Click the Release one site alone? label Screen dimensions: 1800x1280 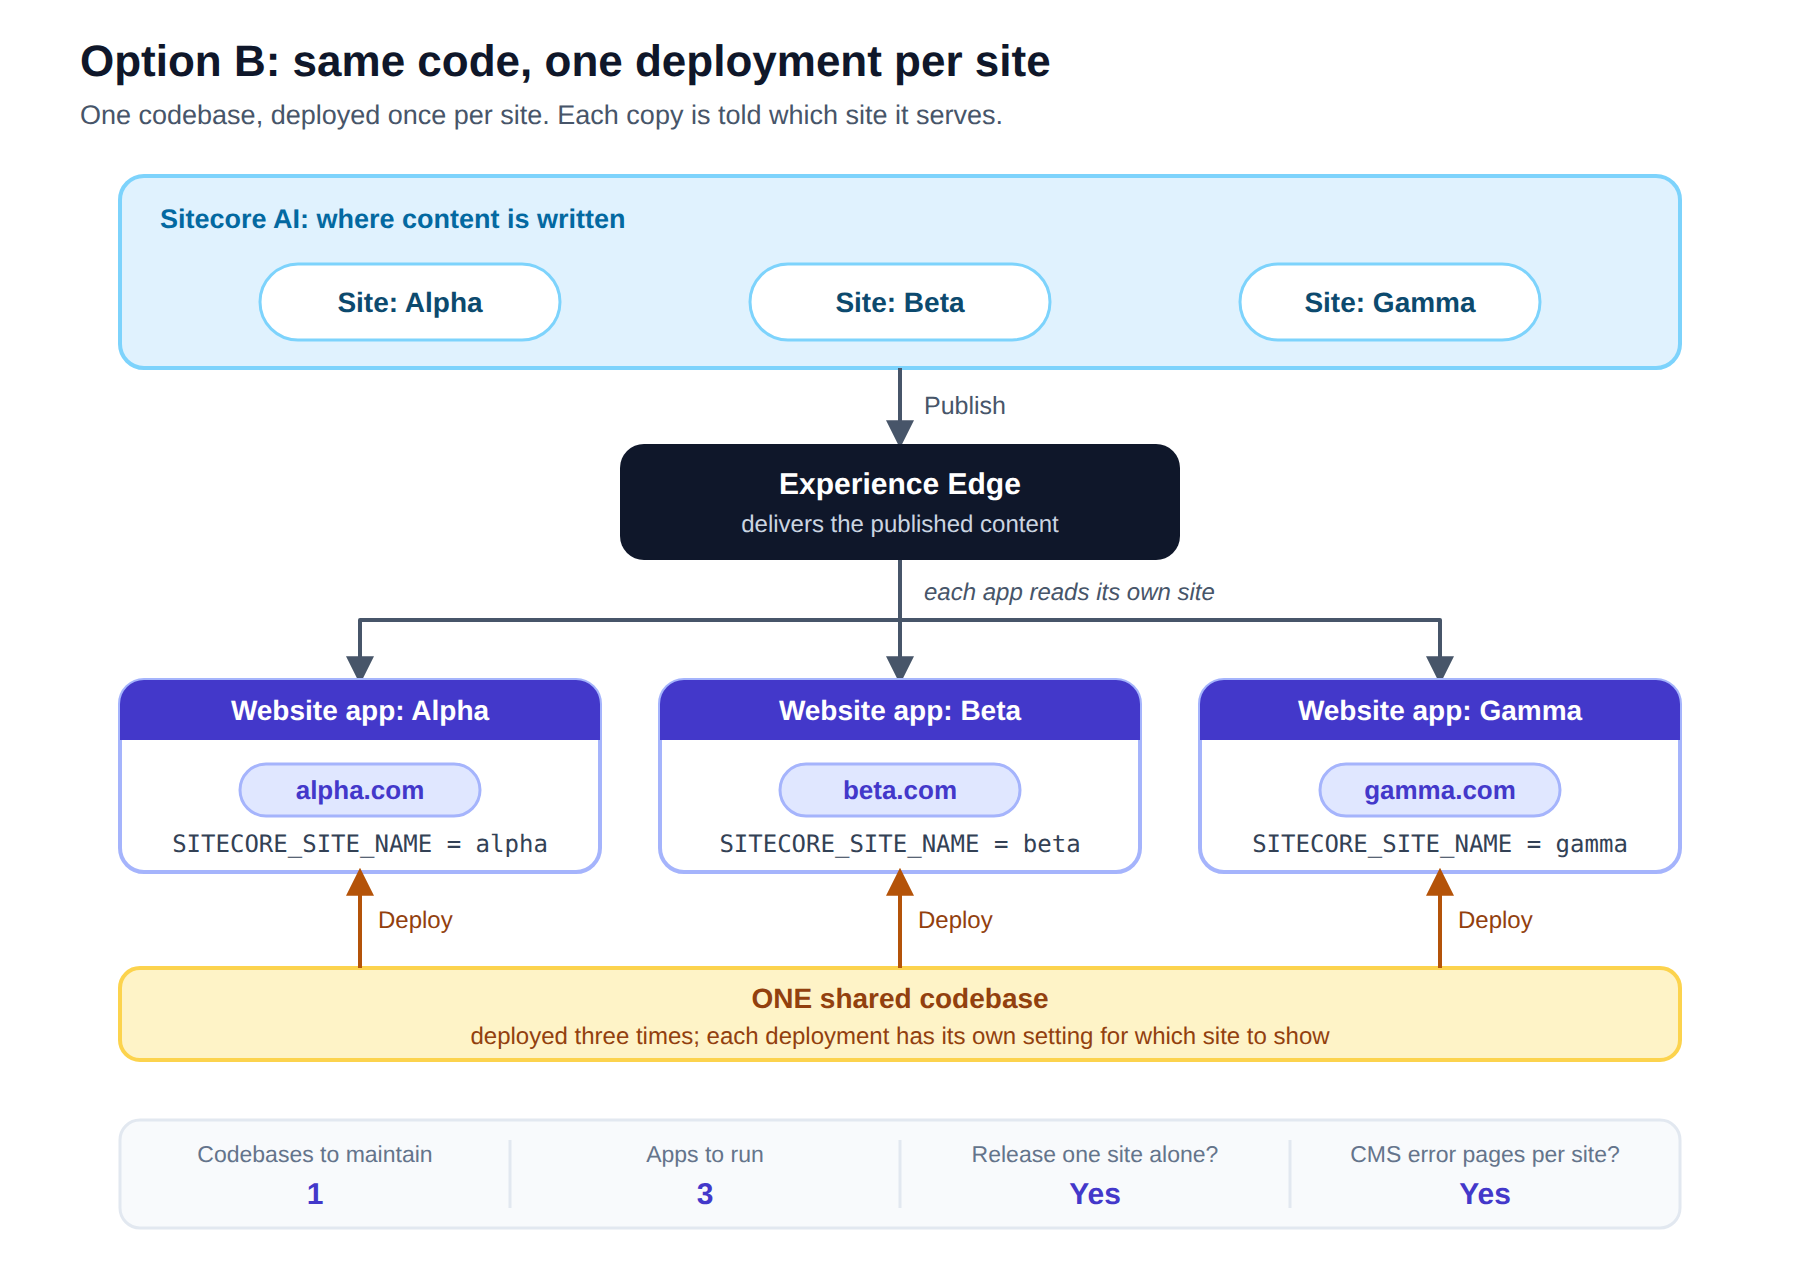(x=1095, y=1154)
